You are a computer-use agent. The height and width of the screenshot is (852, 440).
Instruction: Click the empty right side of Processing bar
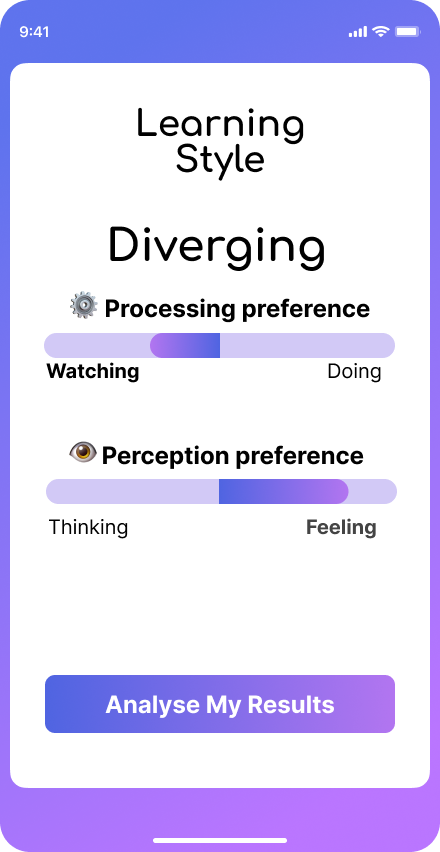307,346
